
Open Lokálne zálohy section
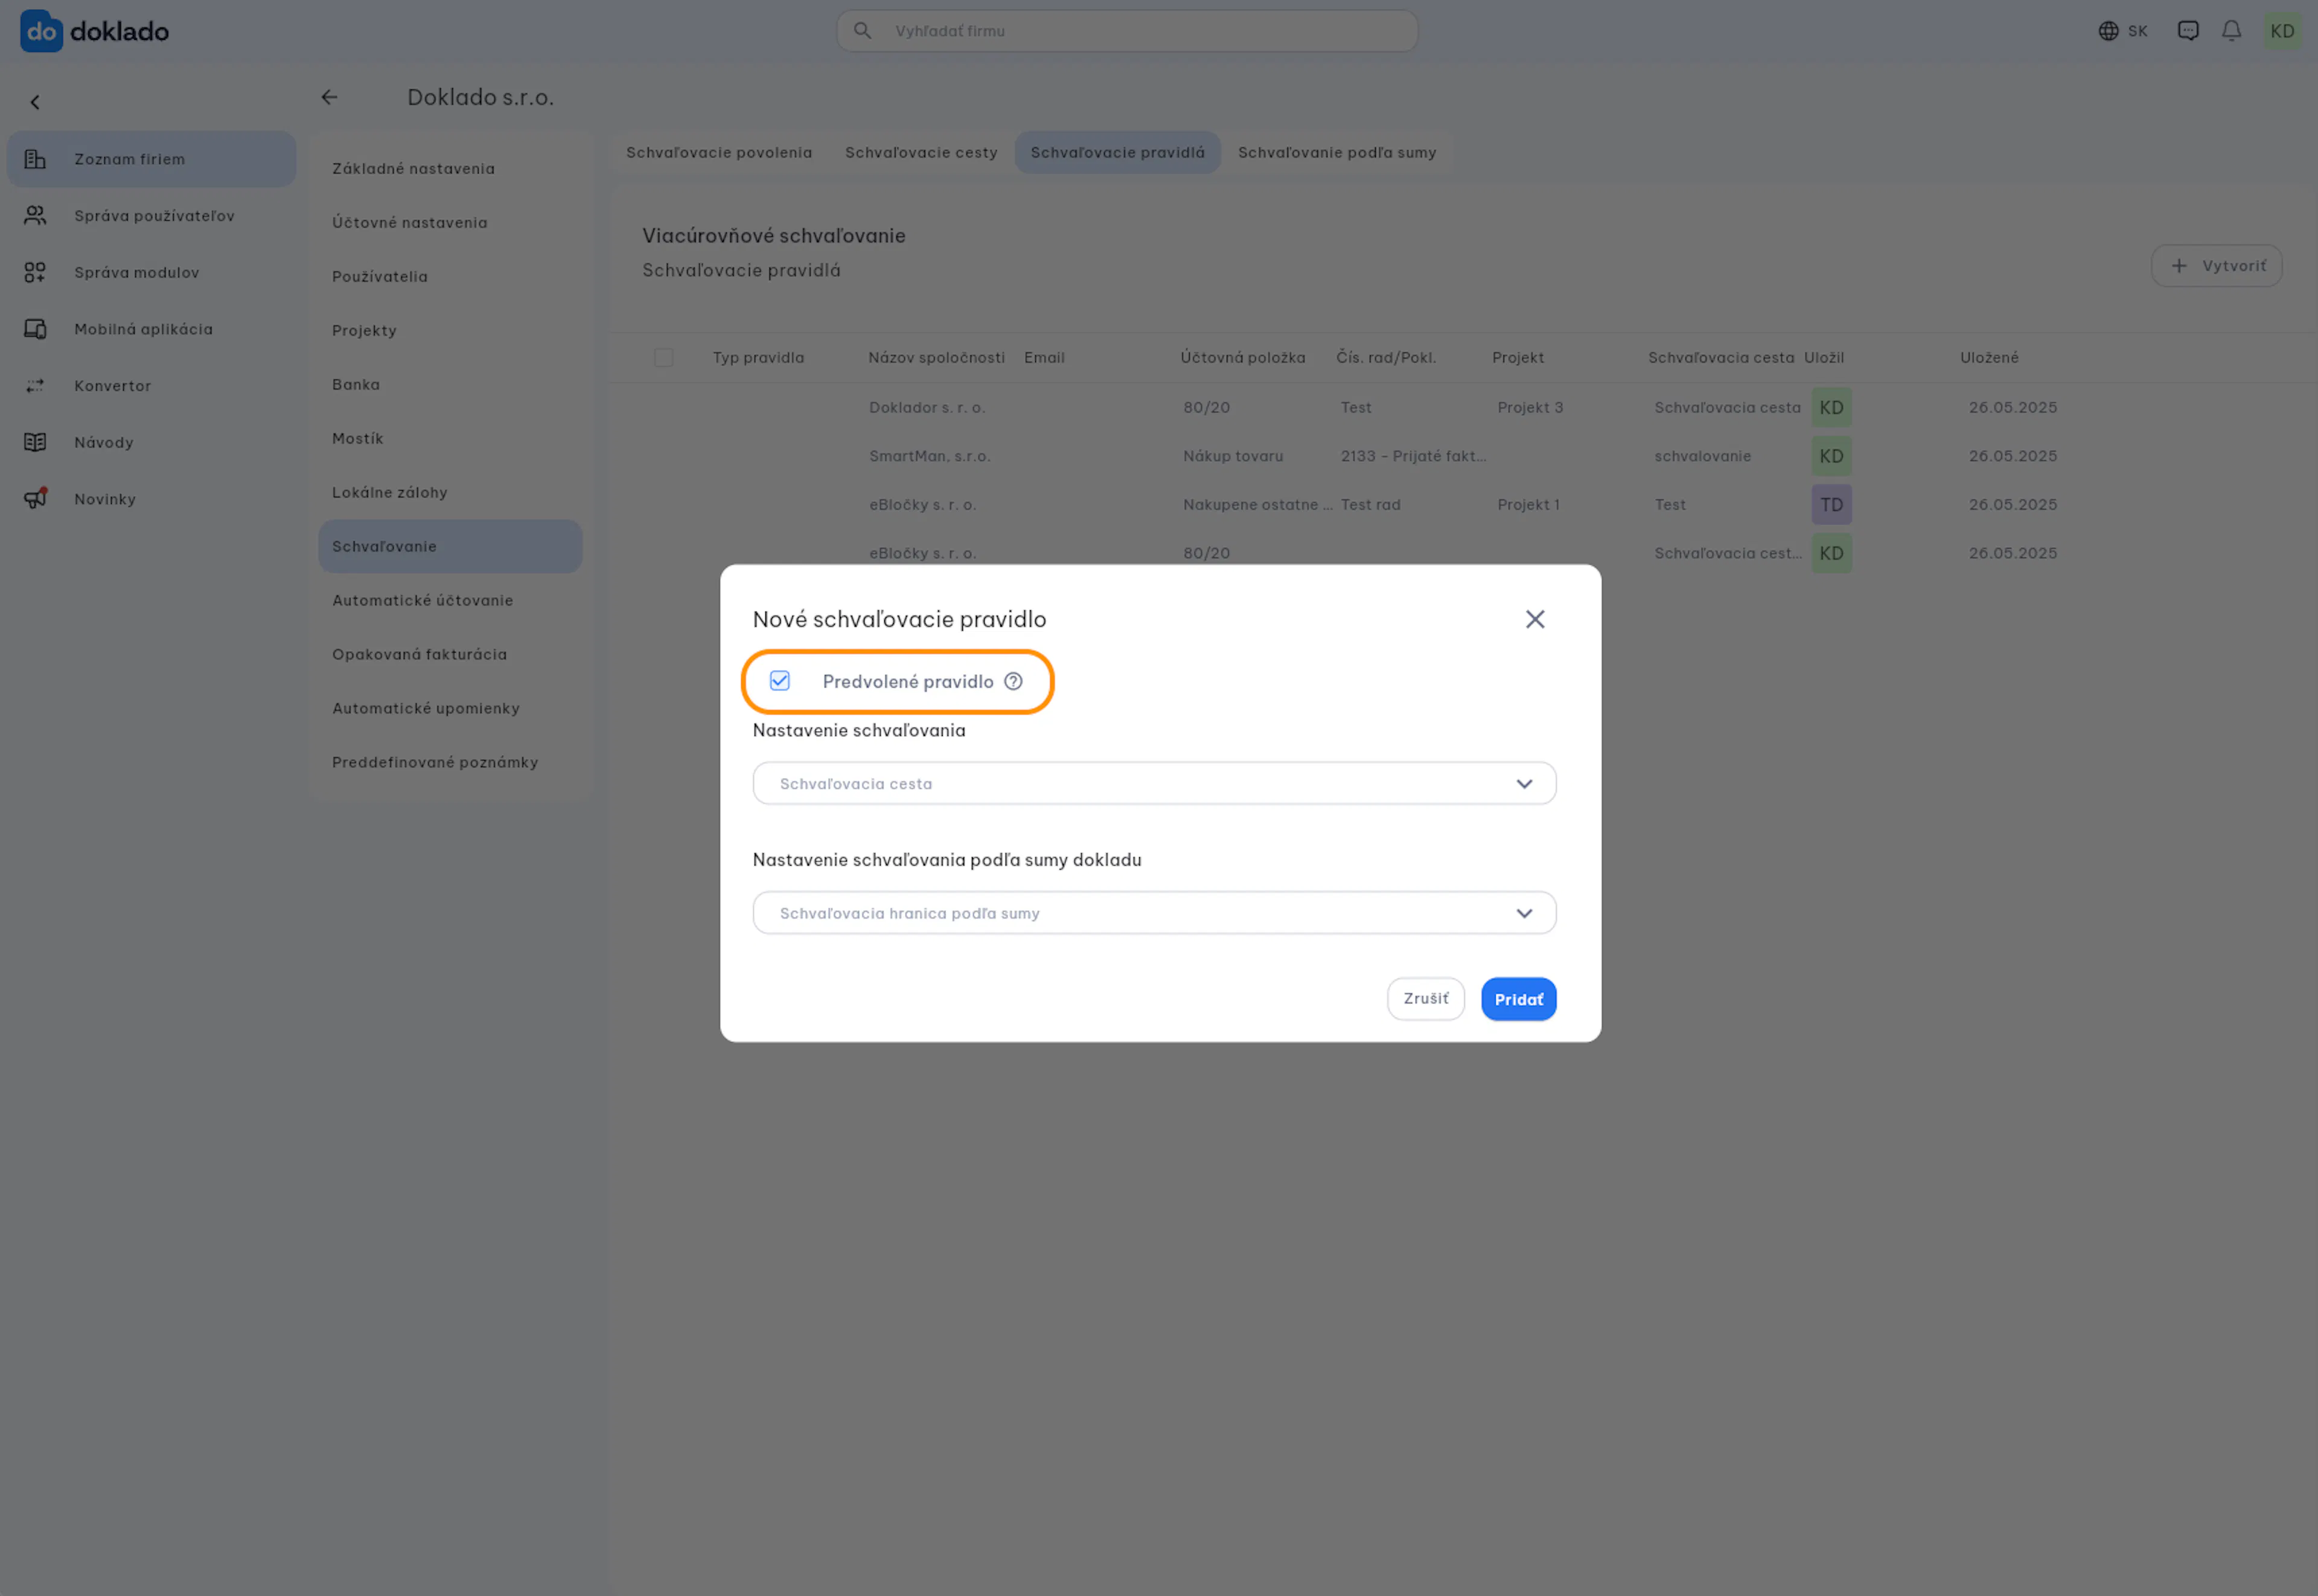click(450, 493)
